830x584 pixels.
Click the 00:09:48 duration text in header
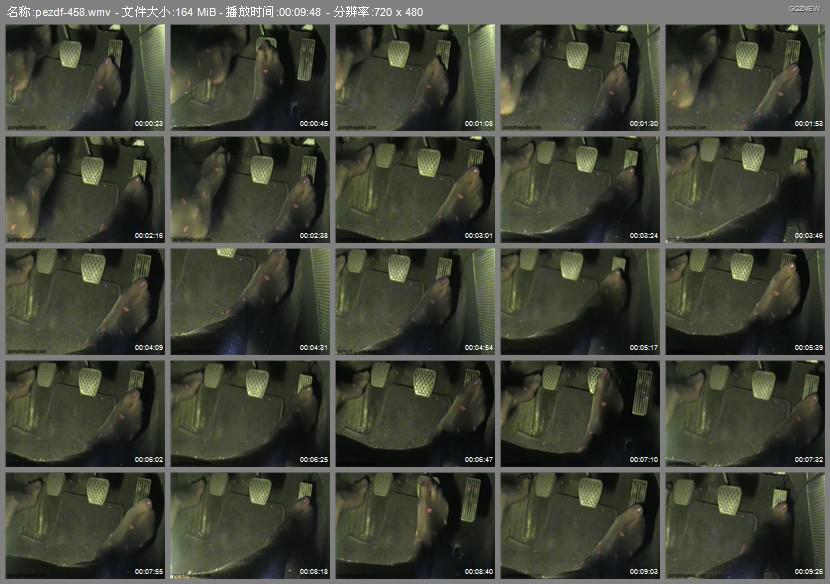[x=301, y=12]
